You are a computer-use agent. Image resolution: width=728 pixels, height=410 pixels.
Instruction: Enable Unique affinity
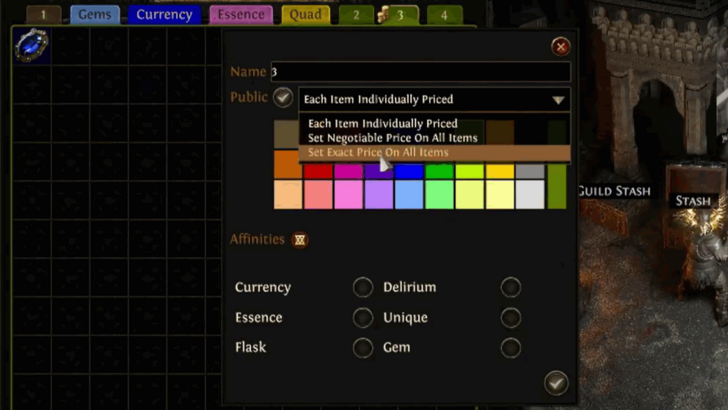[x=511, y=318]
